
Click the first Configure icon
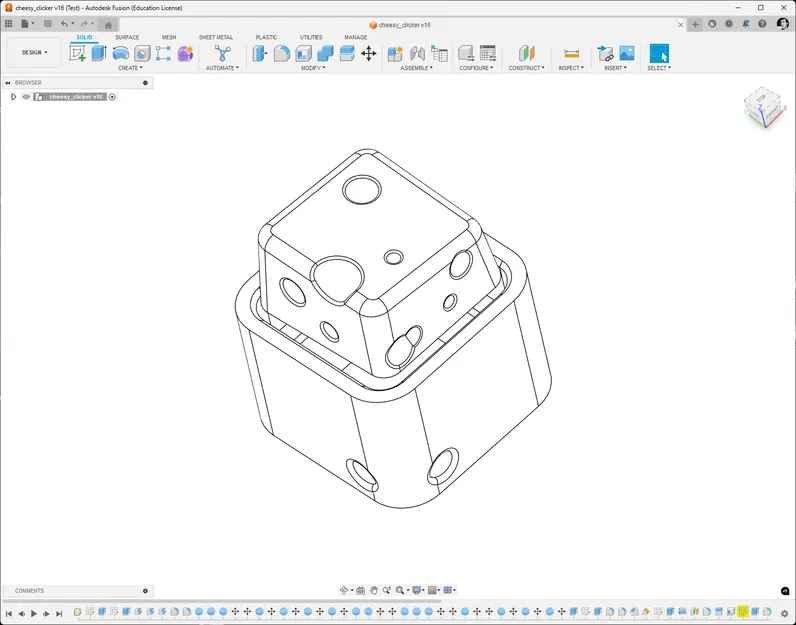click(466, 53)
